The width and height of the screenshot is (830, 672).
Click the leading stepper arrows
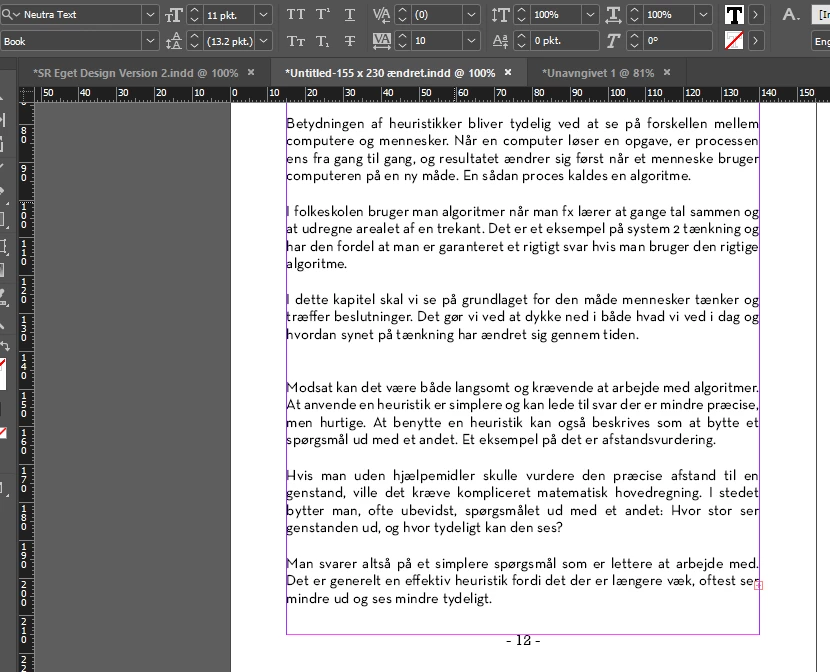tap(194, 41)
